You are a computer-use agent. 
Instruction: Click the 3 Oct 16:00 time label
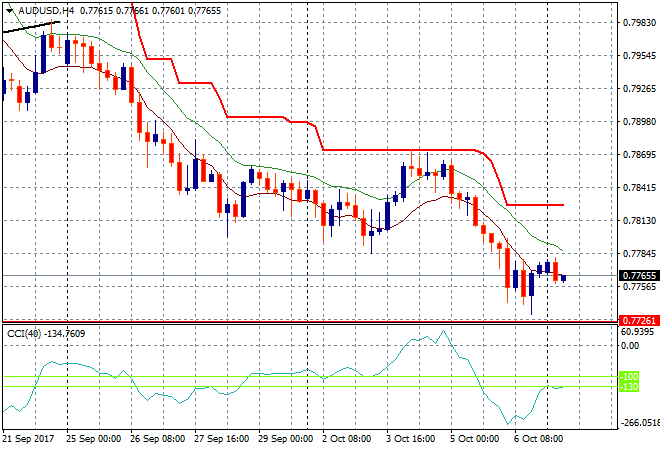pos(411,439)
